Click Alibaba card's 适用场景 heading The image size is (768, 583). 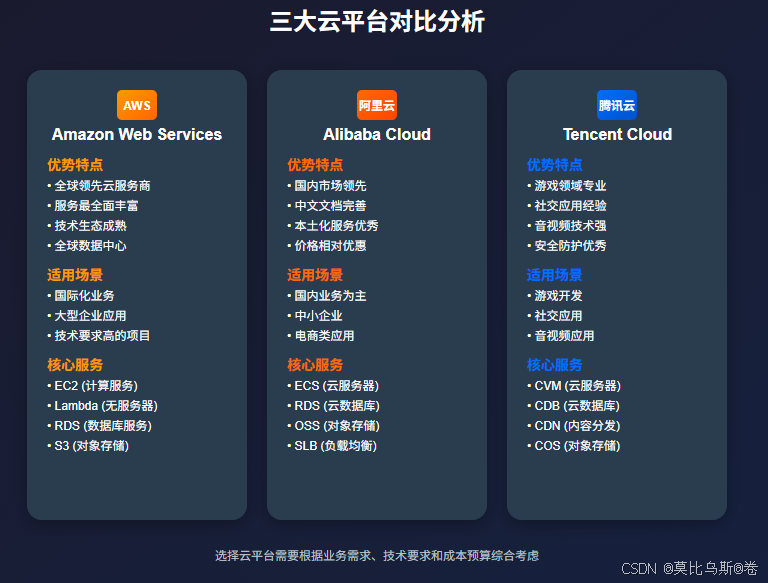click(315, 275)
